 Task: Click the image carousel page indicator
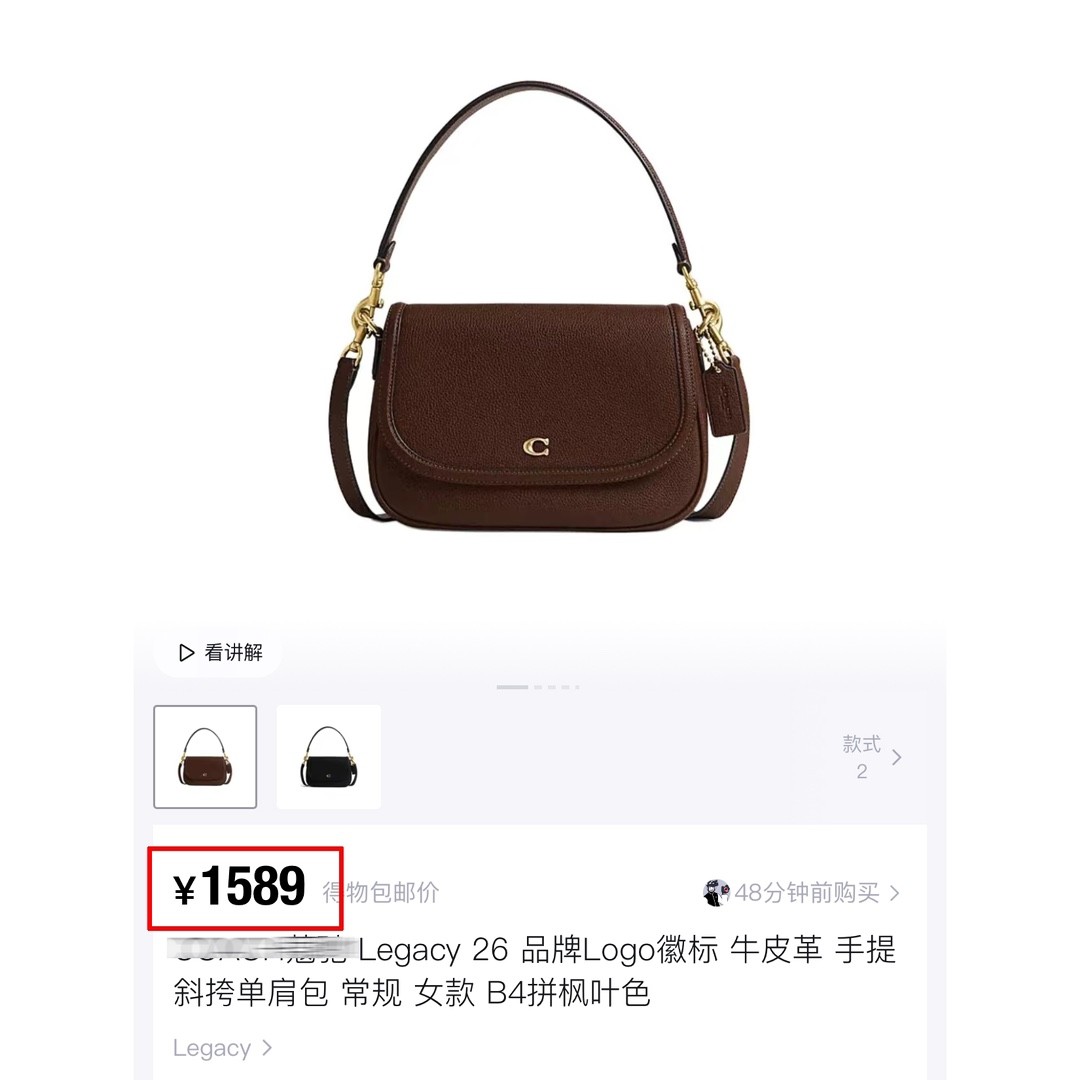(x=538, y=687)
